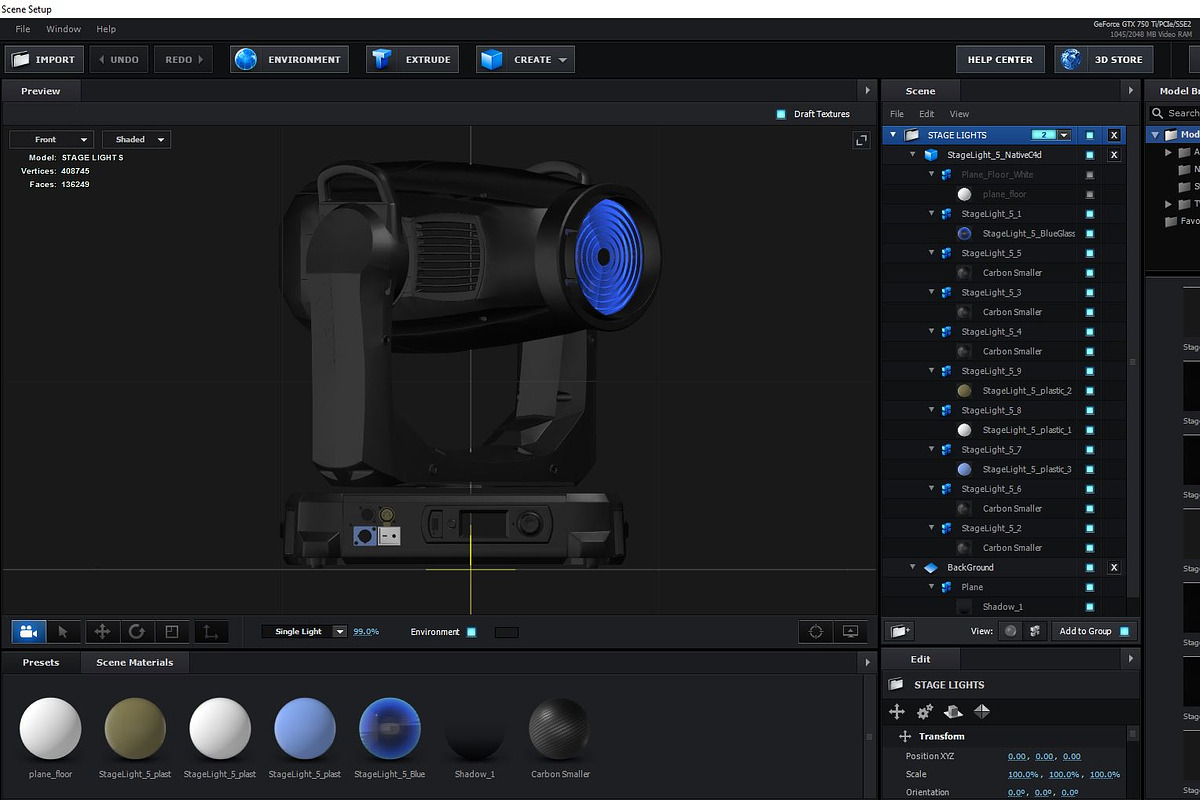Create a new group folder in Scene
This screenshot has height=800, width=1200.
(899, 631)
